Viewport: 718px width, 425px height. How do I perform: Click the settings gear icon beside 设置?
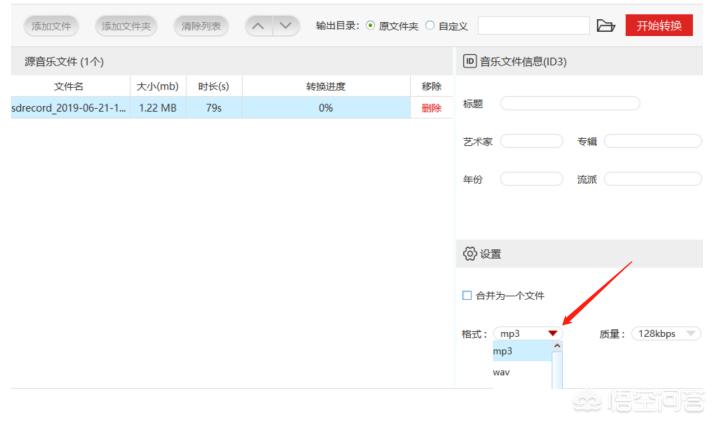470,253
